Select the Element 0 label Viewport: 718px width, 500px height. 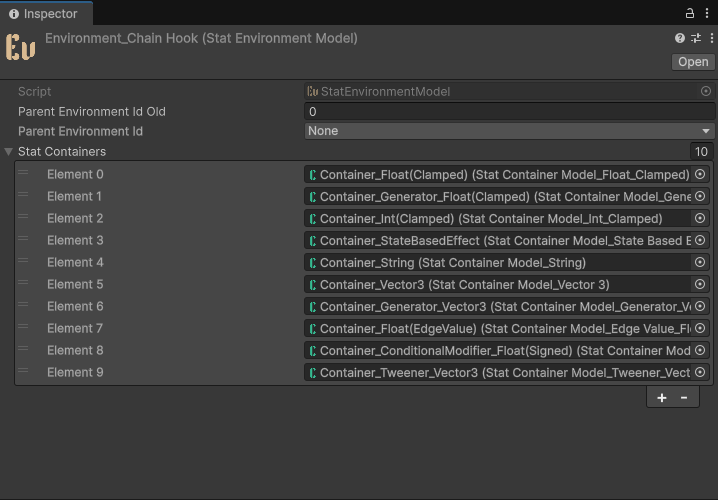point(75,174)
